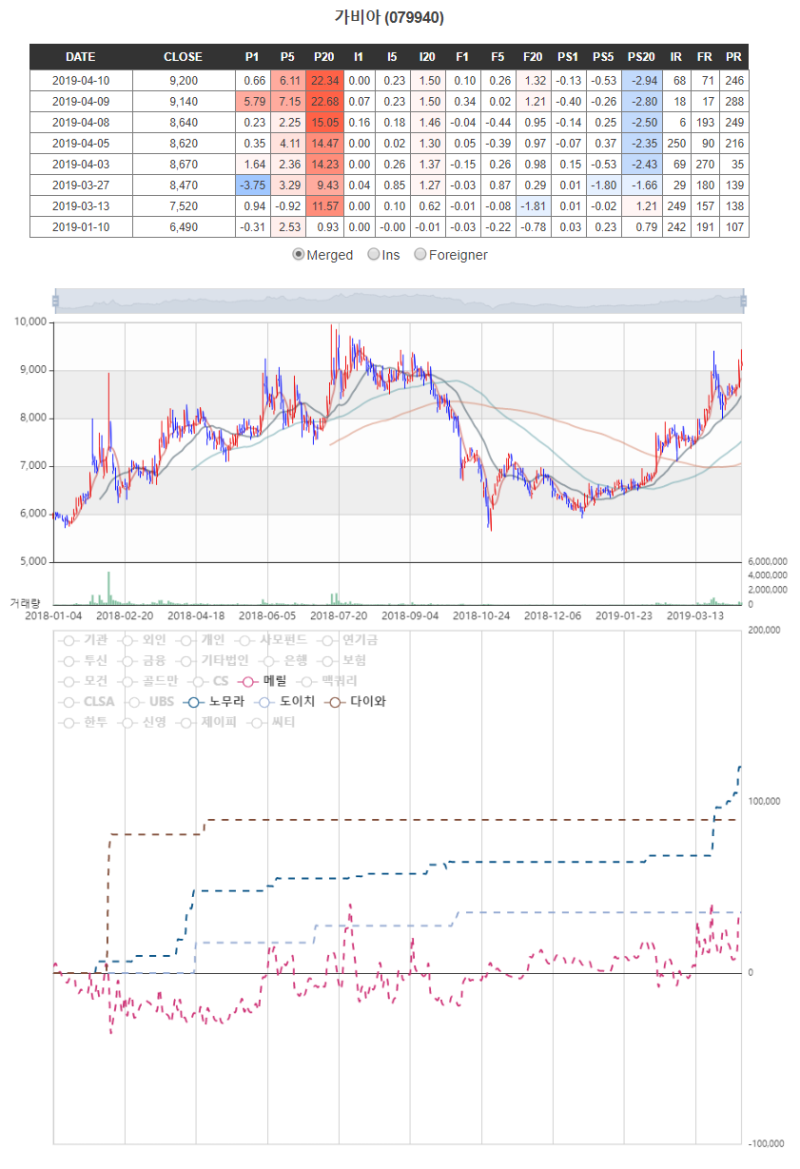Toggle the 신영 legend entry
The image size is (800, 1169).
(x=142, y=722)
